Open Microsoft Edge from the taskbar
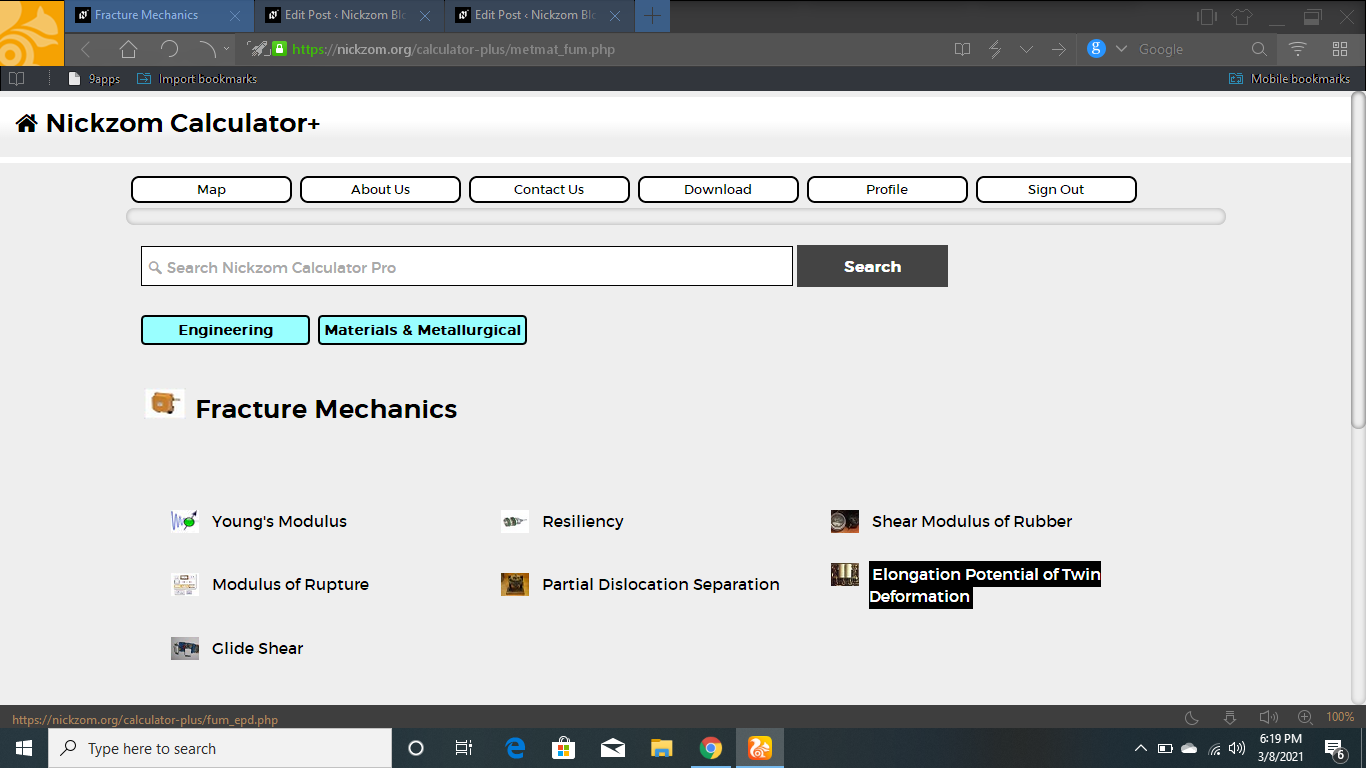Image resolution: width=1366 pixels, height=768 pixels. click(x=516, y=748)
